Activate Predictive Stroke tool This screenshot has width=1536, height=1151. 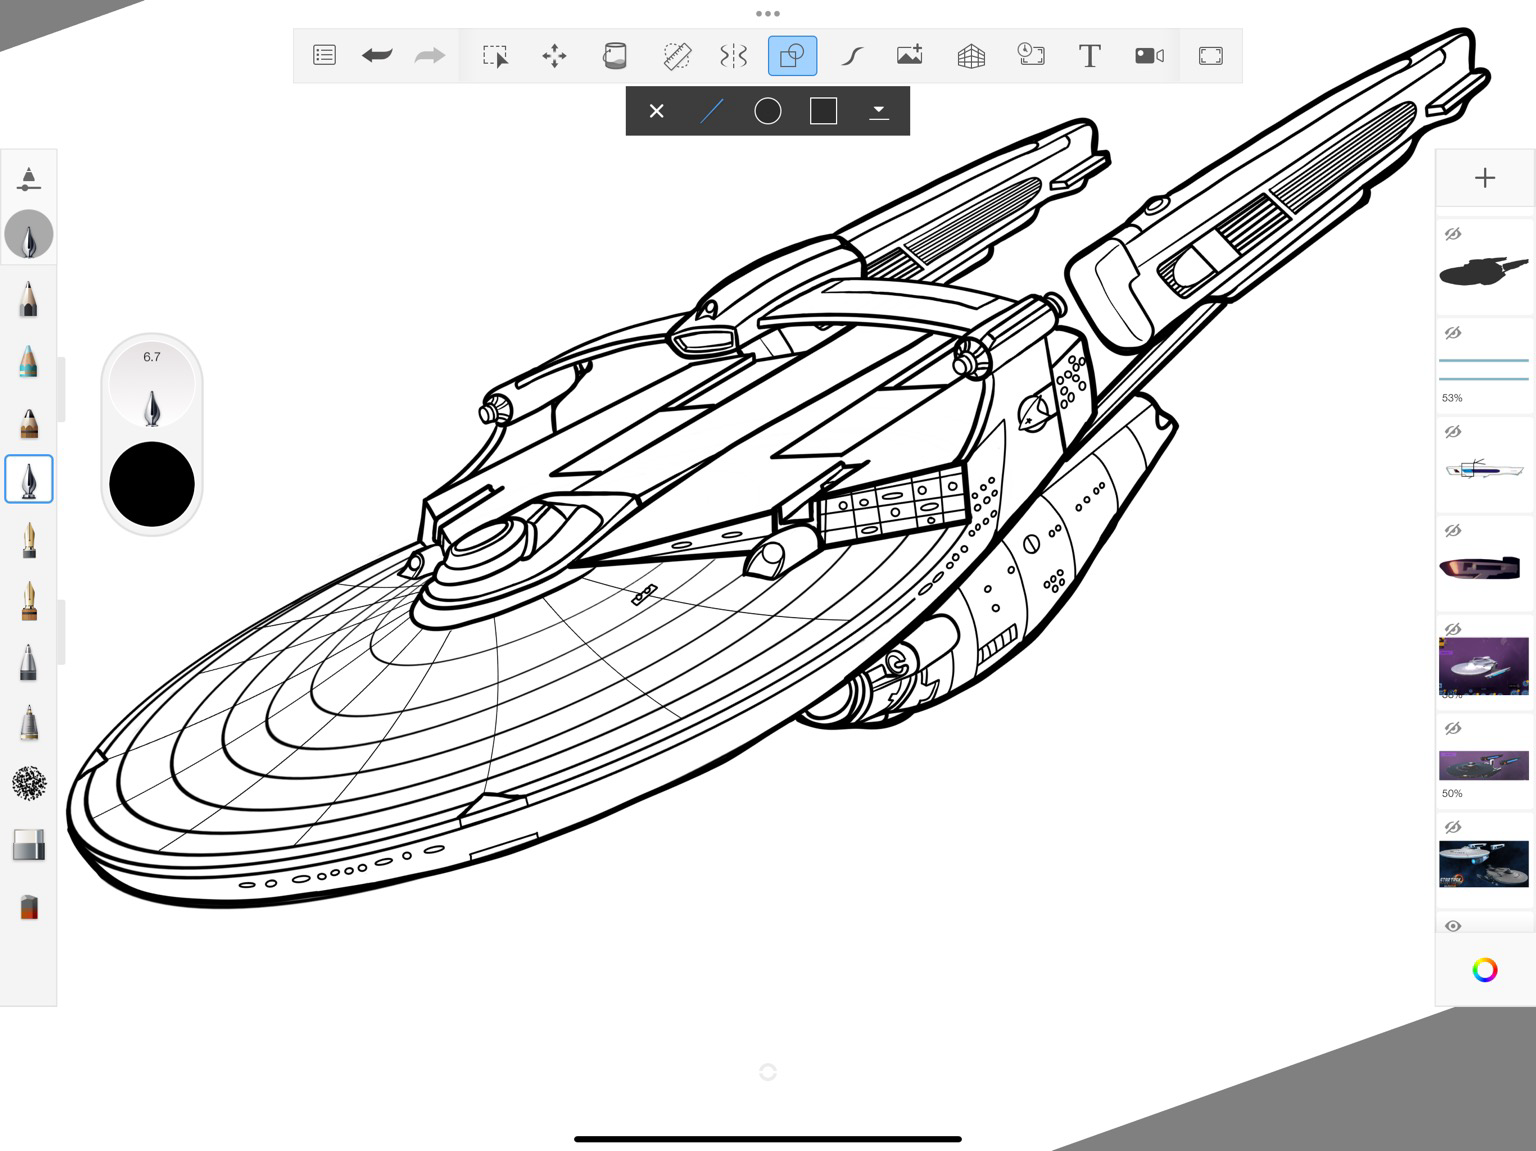852,55
